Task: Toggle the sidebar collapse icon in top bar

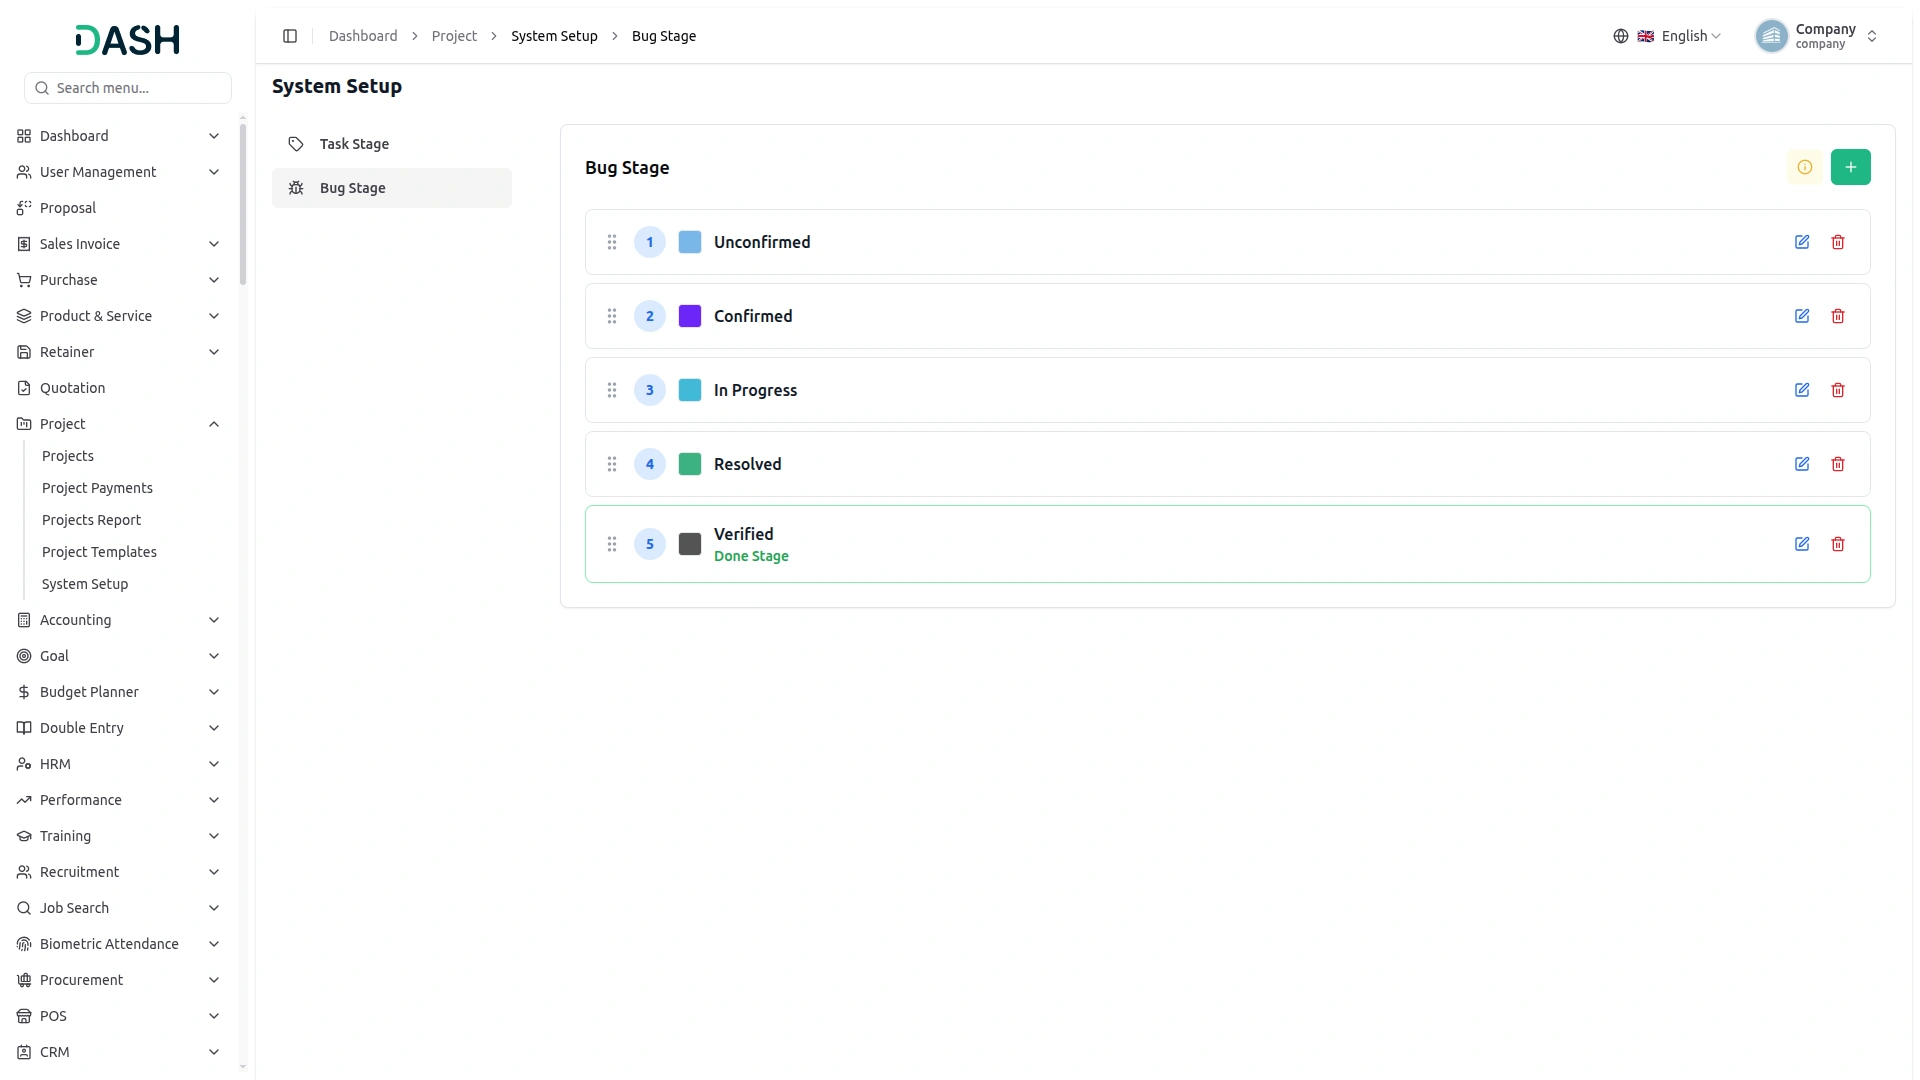Action: (x=290, y=36)
